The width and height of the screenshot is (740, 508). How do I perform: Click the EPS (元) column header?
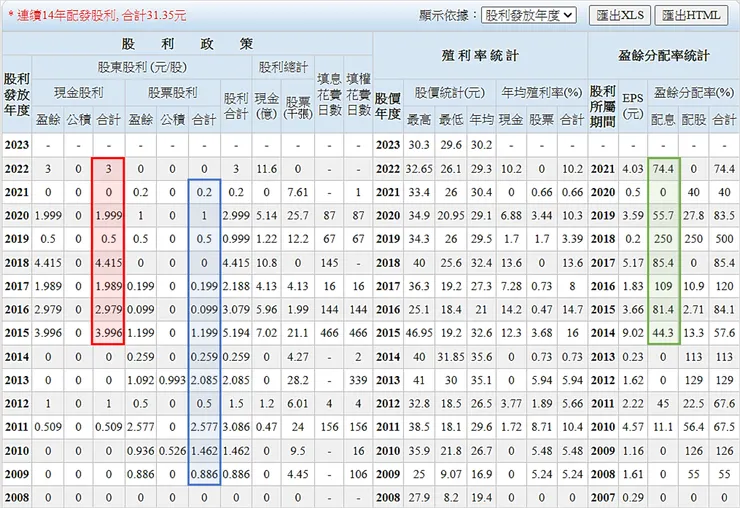632,106
